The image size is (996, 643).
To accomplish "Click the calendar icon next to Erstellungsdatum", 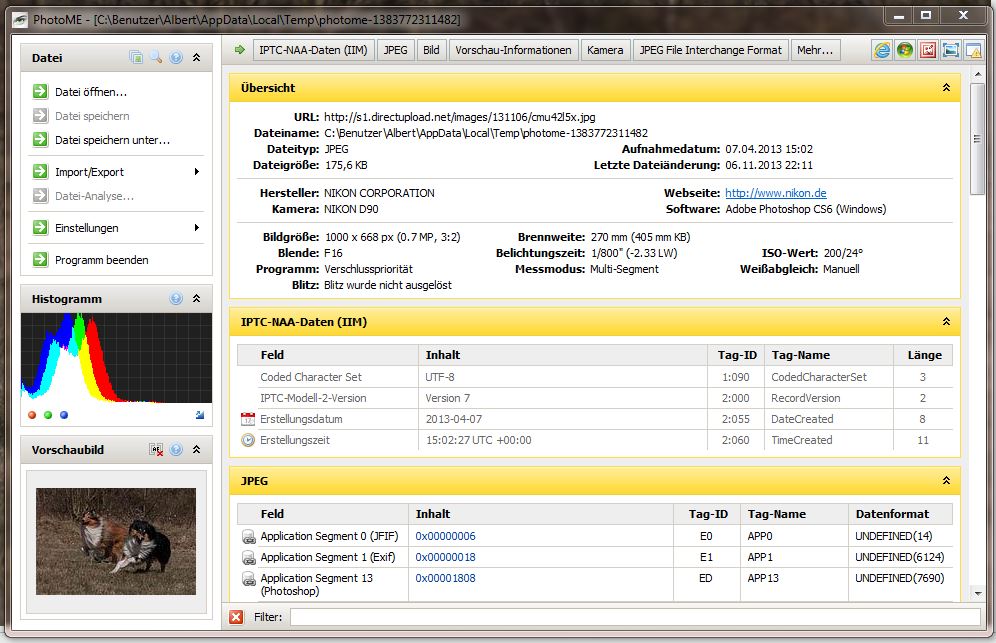I will coord(248,419).
